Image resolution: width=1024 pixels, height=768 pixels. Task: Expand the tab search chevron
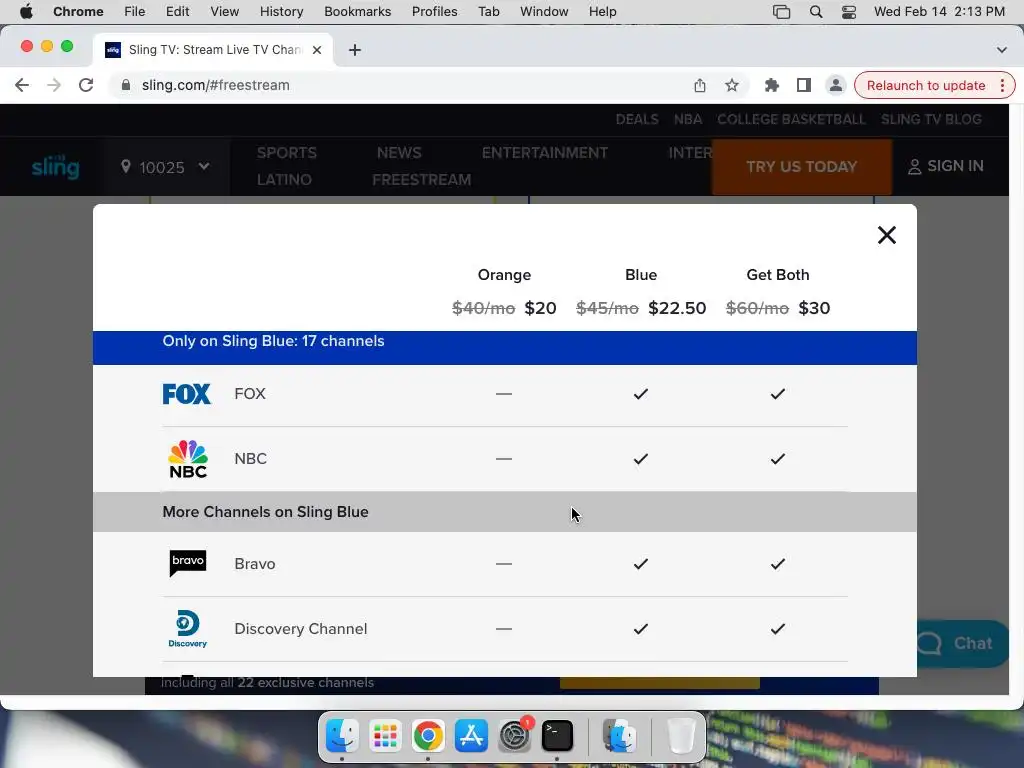[x=1002, y=50]
